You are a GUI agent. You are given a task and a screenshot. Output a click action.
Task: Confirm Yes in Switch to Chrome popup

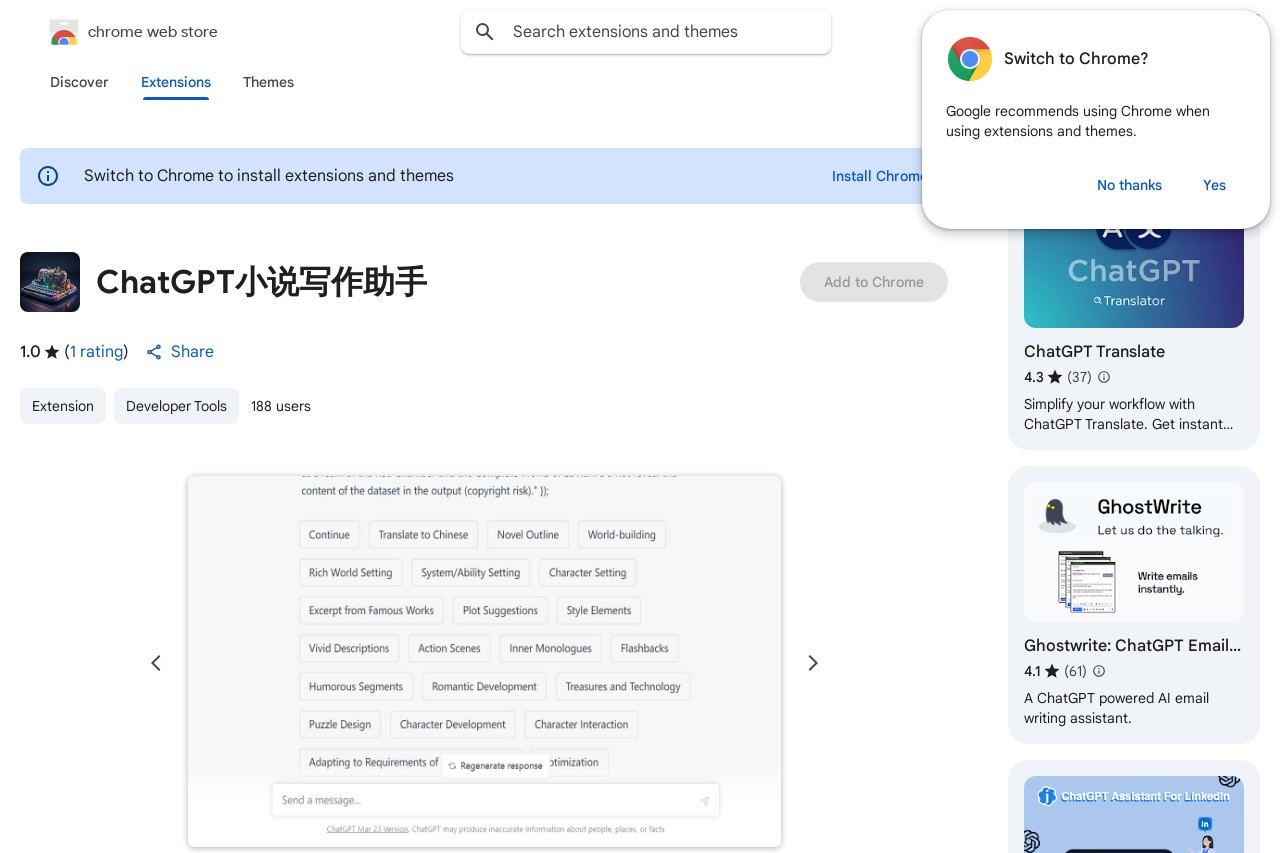pos(1214,185)
